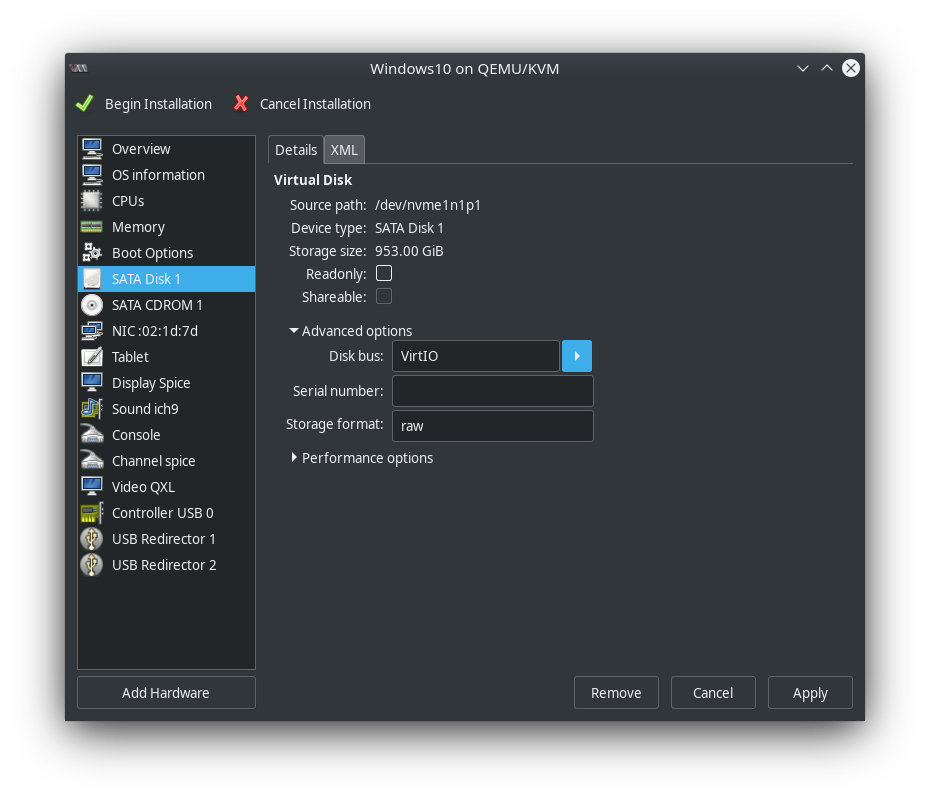Viewport: 930px width, 798px height.
Task: Click the Apply button
Action: tap(810, 692)
